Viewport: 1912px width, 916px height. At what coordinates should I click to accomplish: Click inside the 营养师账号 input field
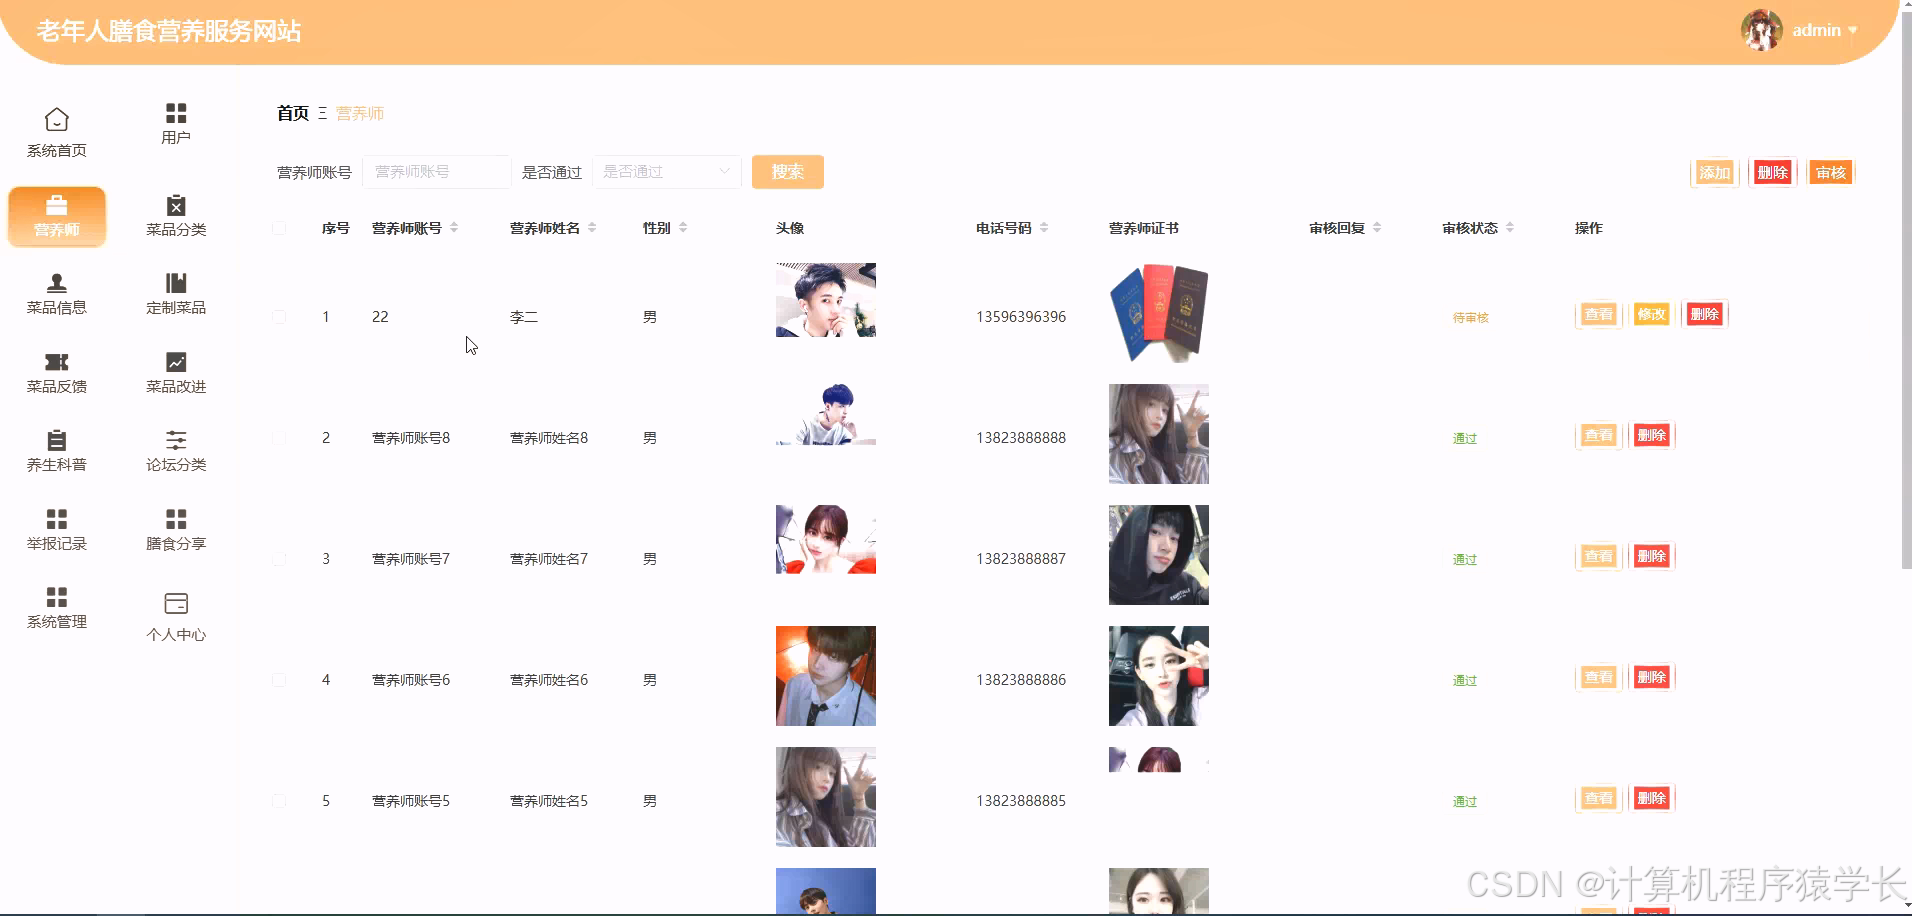436,171
